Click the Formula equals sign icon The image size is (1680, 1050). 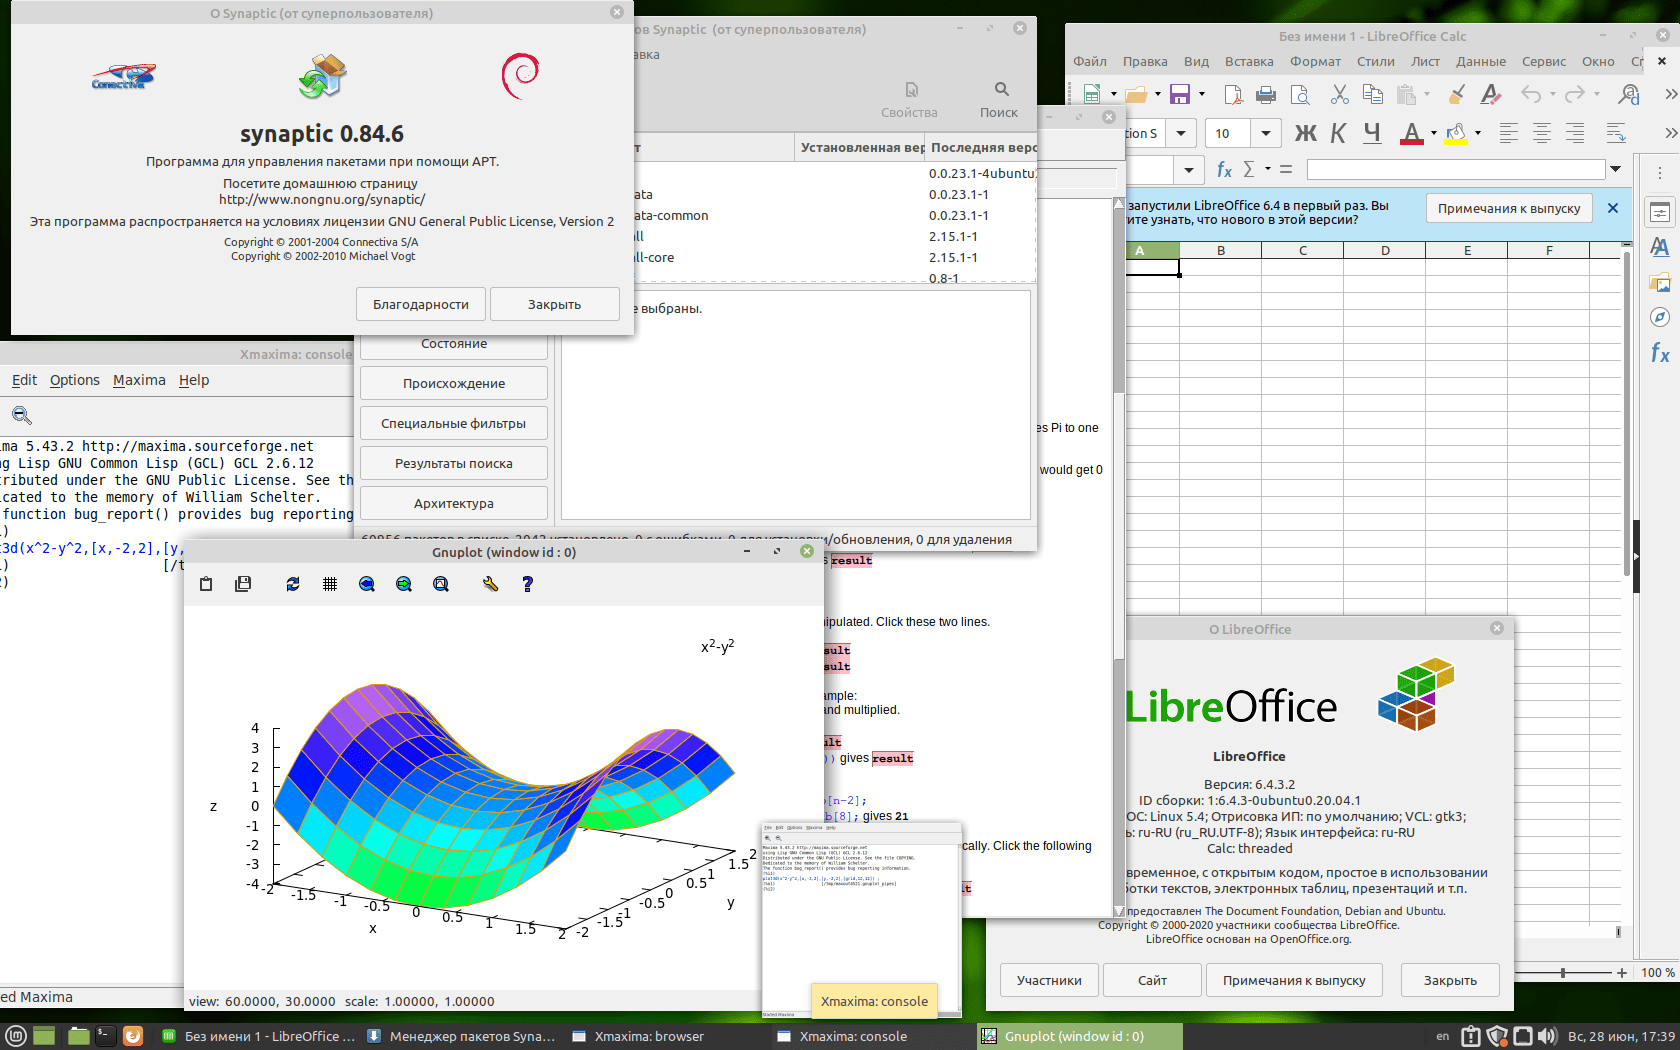coord(1286,170)
